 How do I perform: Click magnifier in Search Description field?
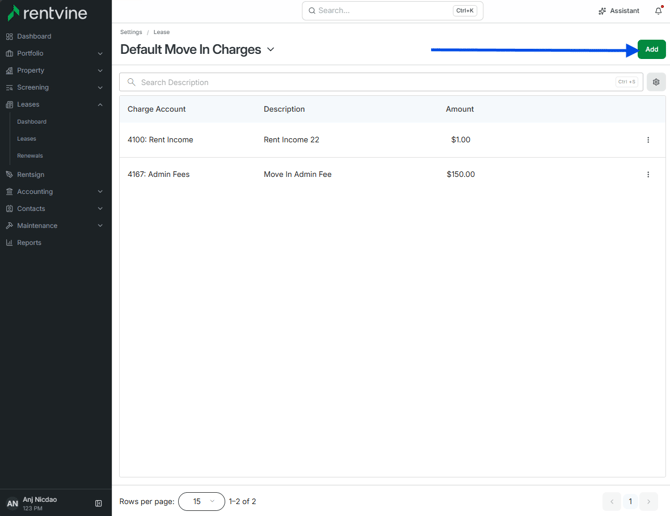point(131,82)
